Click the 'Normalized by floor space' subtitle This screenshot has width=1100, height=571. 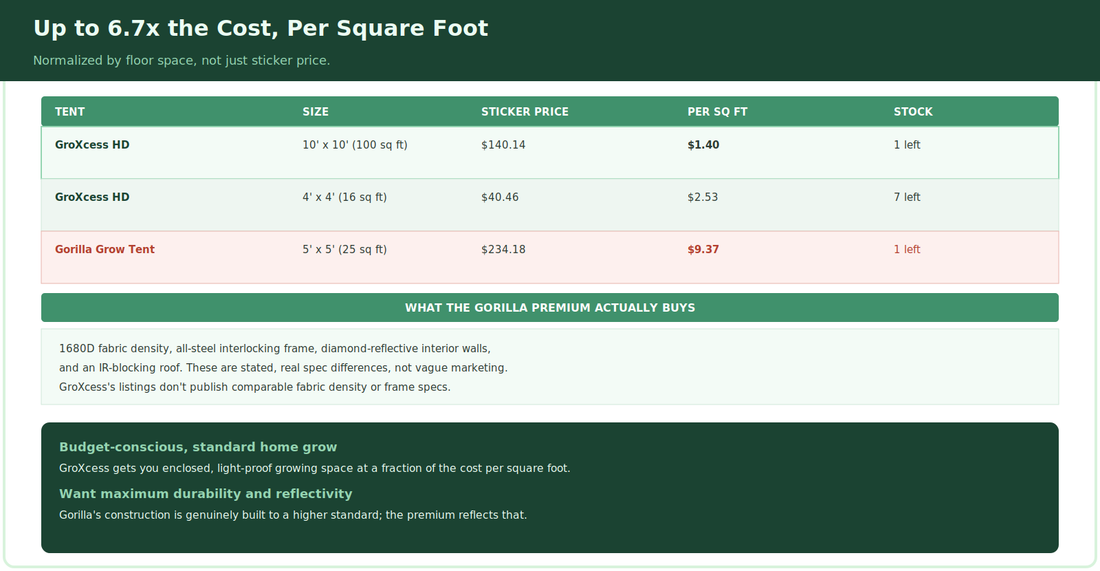pos(181,60)
